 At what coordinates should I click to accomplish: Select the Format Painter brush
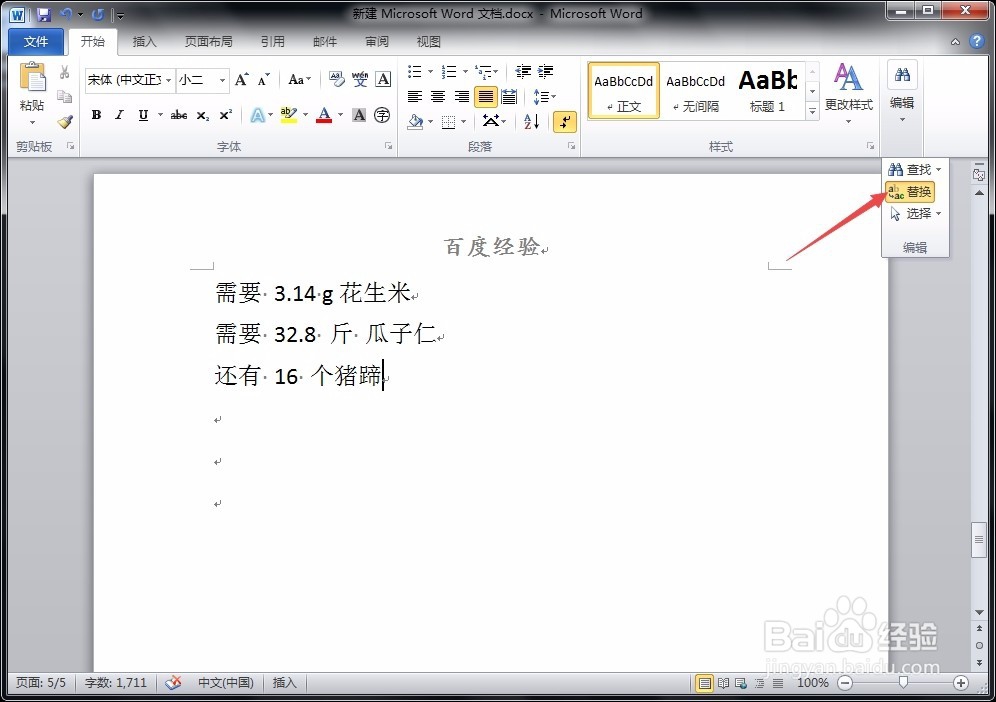coord(65,121)
